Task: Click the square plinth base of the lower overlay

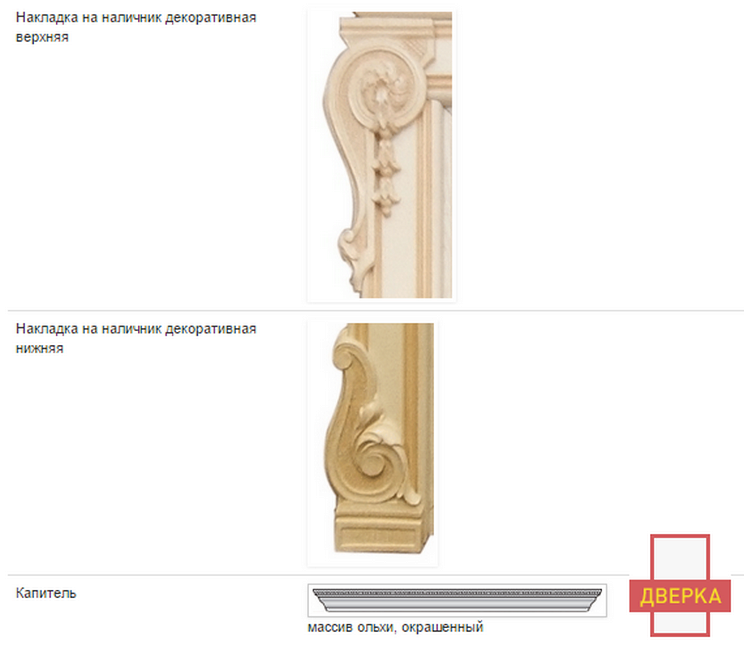Action: [382, 529]
